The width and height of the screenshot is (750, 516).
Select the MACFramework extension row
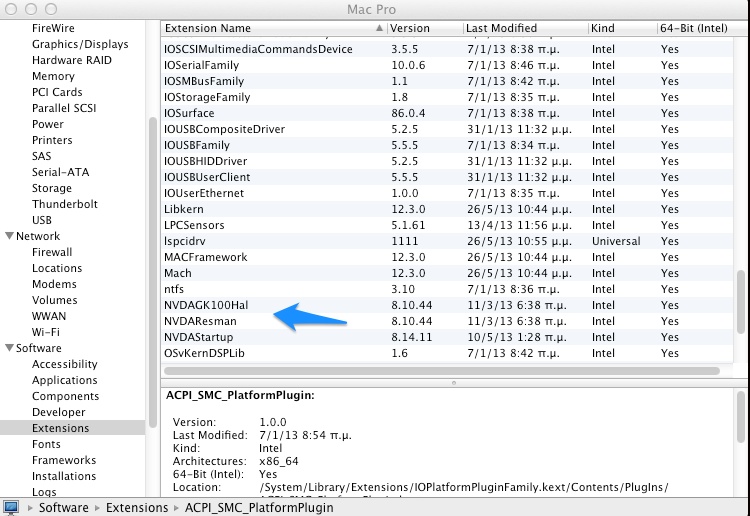click(x=447, y=257)
